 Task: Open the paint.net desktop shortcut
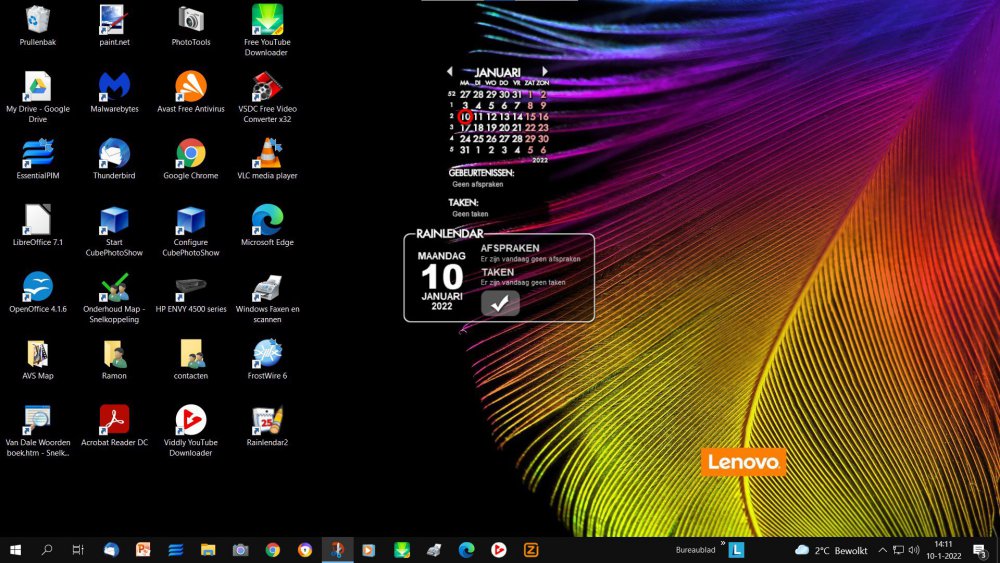point(114,20)
